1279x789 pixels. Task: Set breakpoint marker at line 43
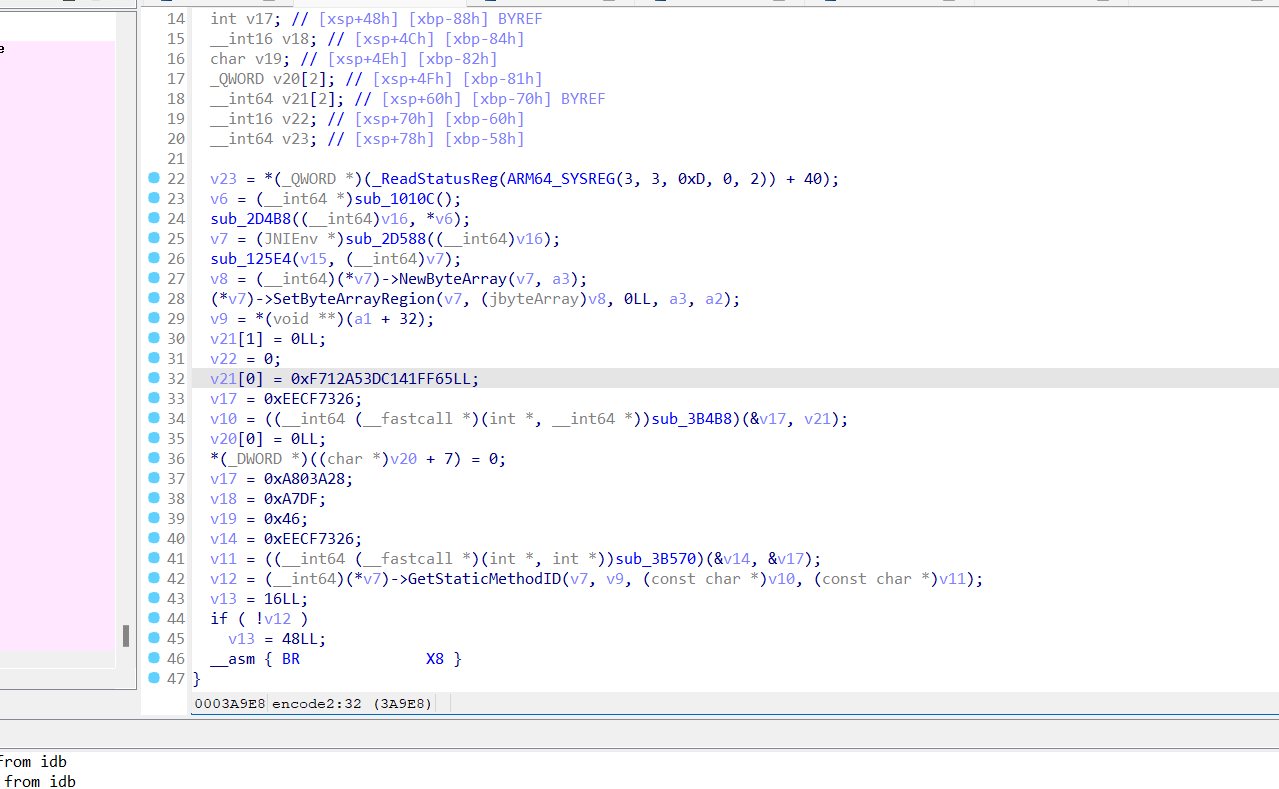coord(154,598)
